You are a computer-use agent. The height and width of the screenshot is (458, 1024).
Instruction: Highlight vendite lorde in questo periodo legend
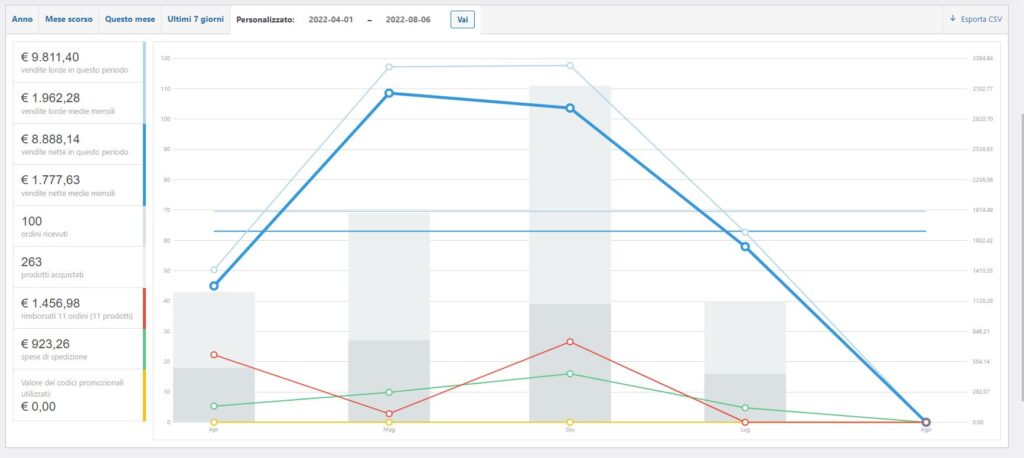79,62
